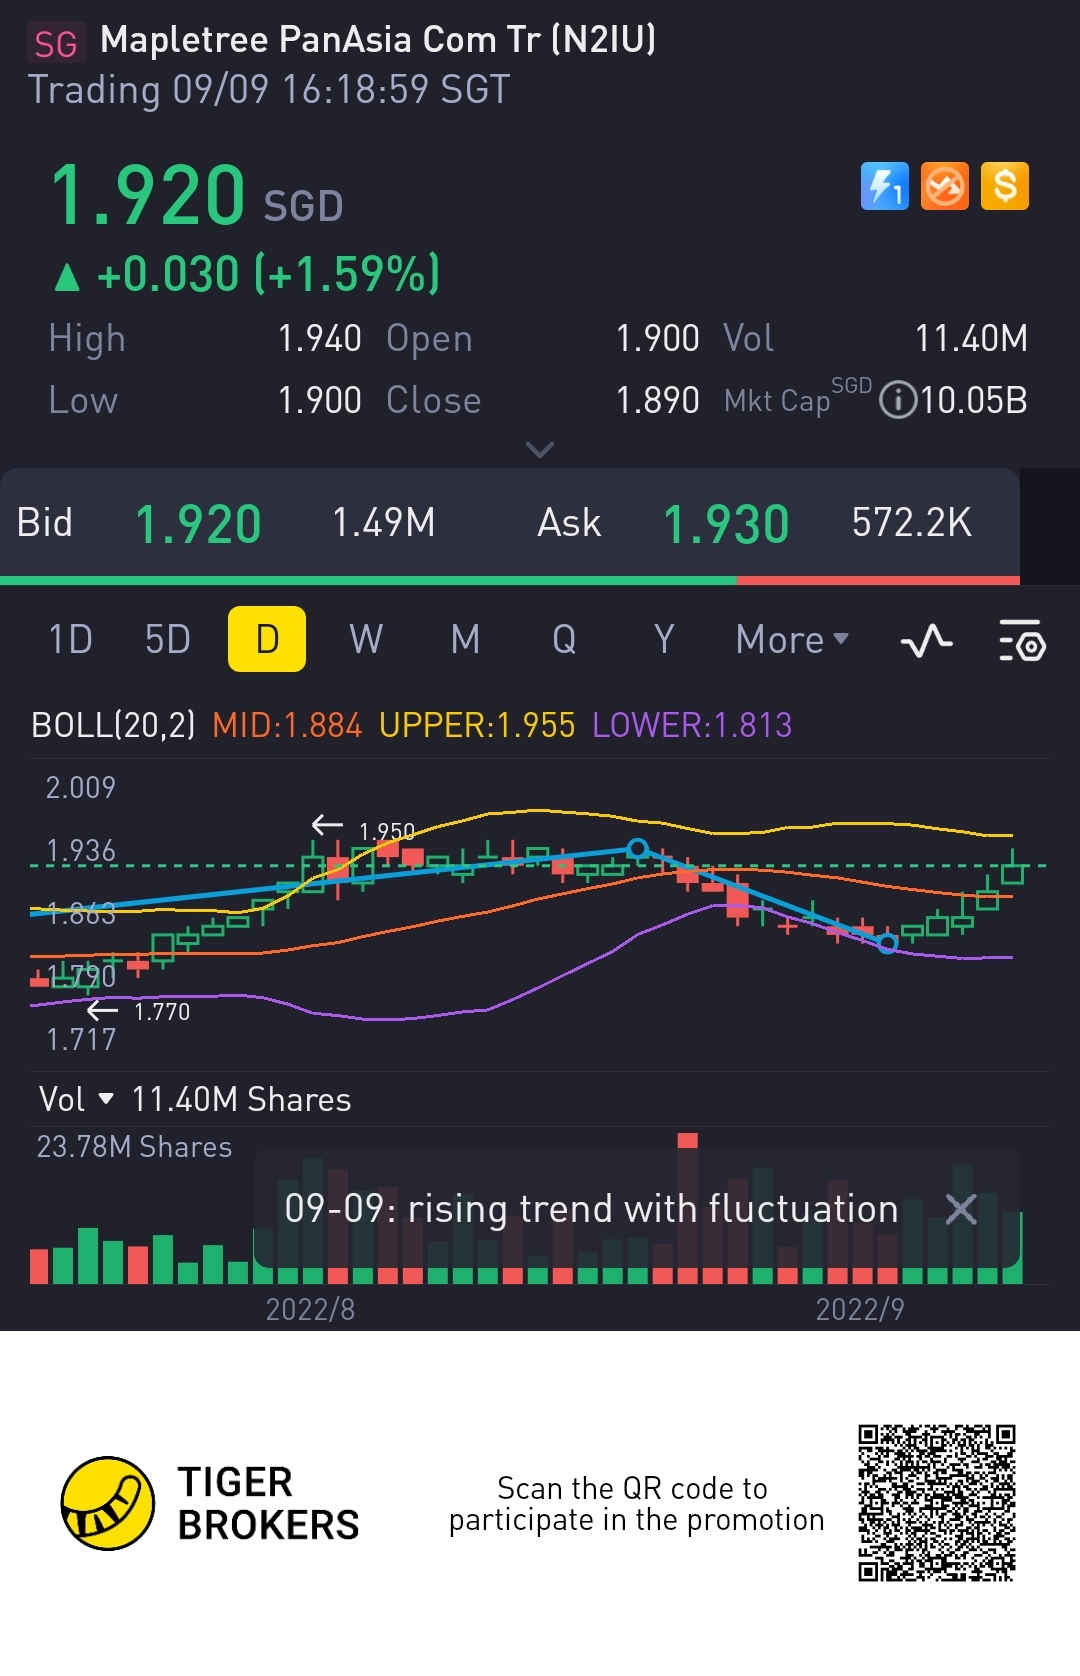1080x1676 pixels.
Task: Tap the yellow dollar sign icon
Action: 1005,186
